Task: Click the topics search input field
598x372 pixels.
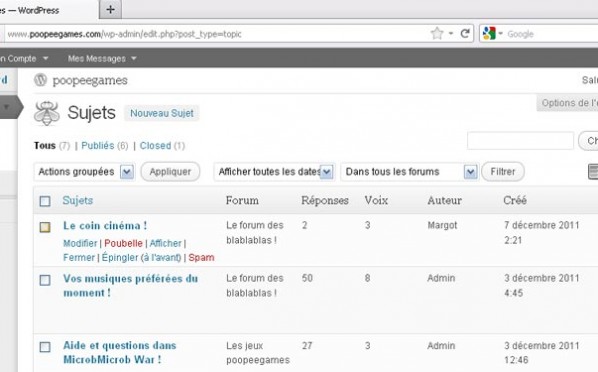Action: point(520,141)
